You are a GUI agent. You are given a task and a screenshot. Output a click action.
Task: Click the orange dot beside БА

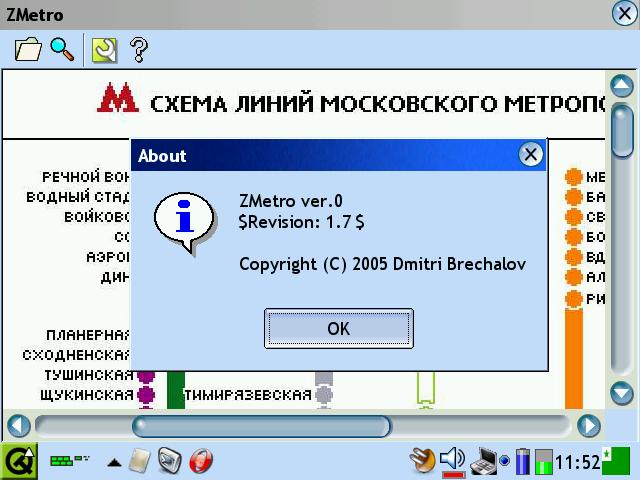click(573, 197)
